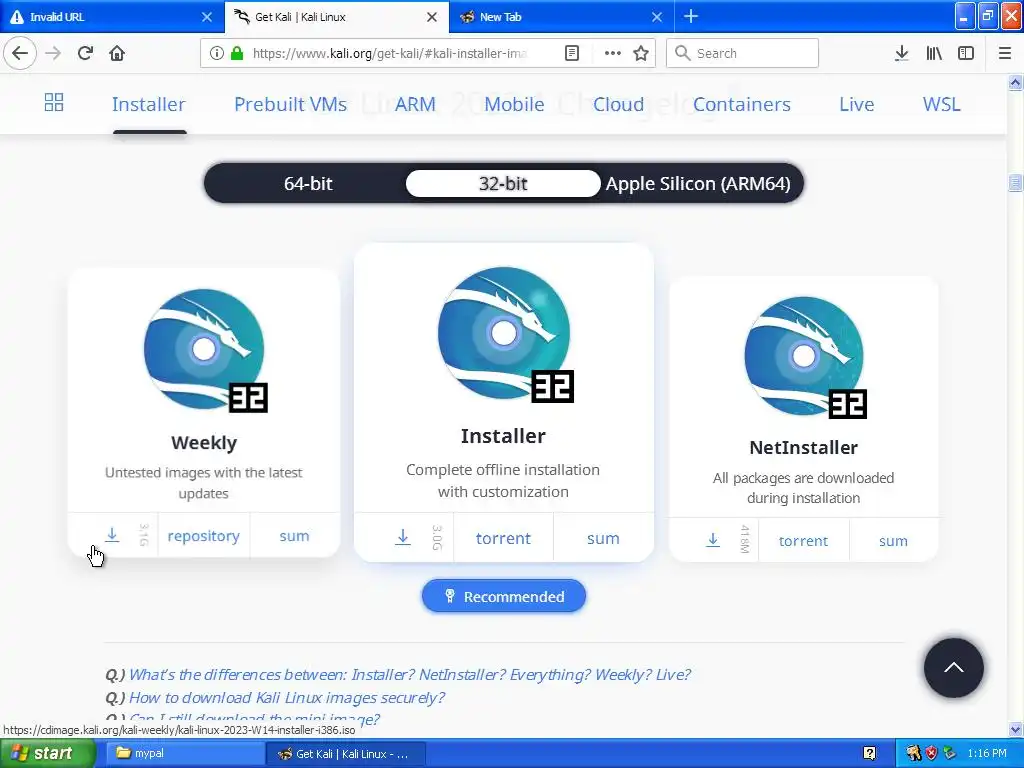
Task: Click the Installer torrent link
Action: point(504,538)
